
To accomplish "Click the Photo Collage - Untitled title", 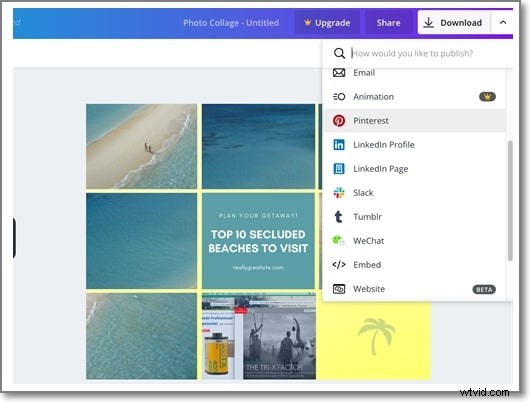I will click(x=231, y=23).
